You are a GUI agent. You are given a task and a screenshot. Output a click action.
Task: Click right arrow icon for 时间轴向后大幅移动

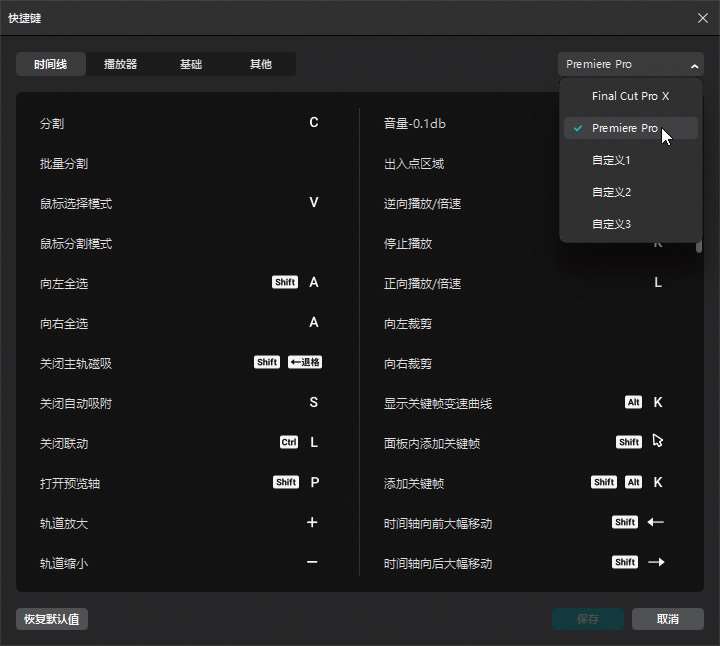656,563
